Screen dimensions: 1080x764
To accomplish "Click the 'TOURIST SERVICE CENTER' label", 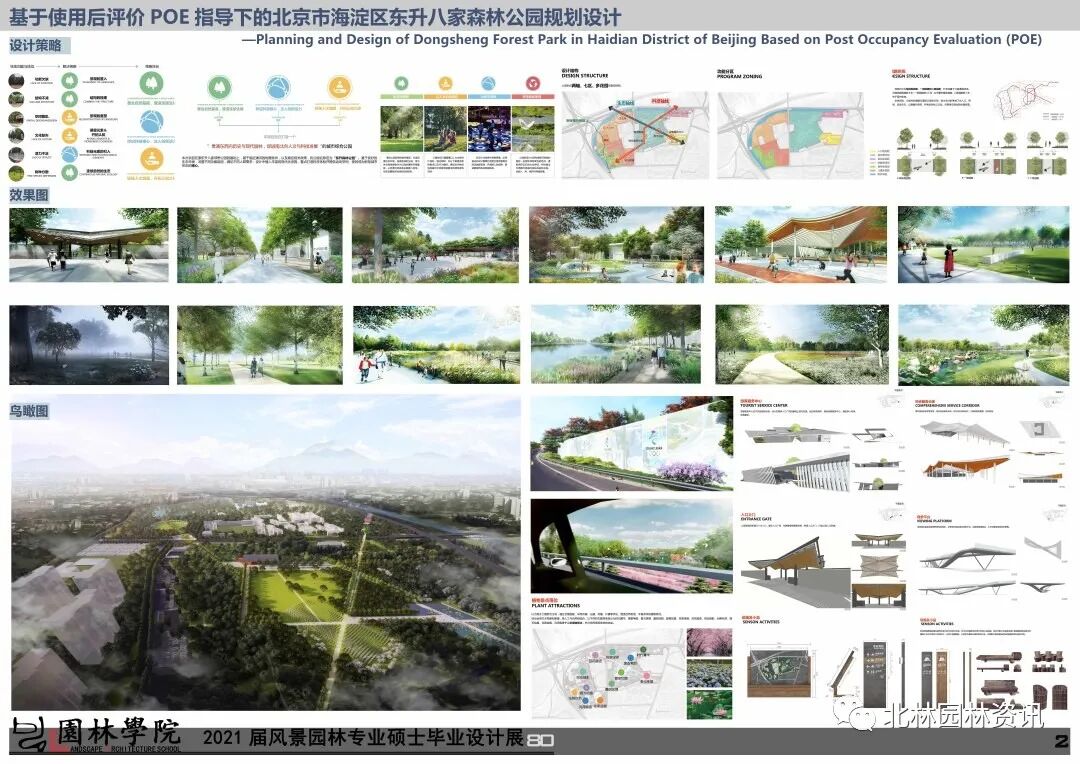I will coord(764,405).
